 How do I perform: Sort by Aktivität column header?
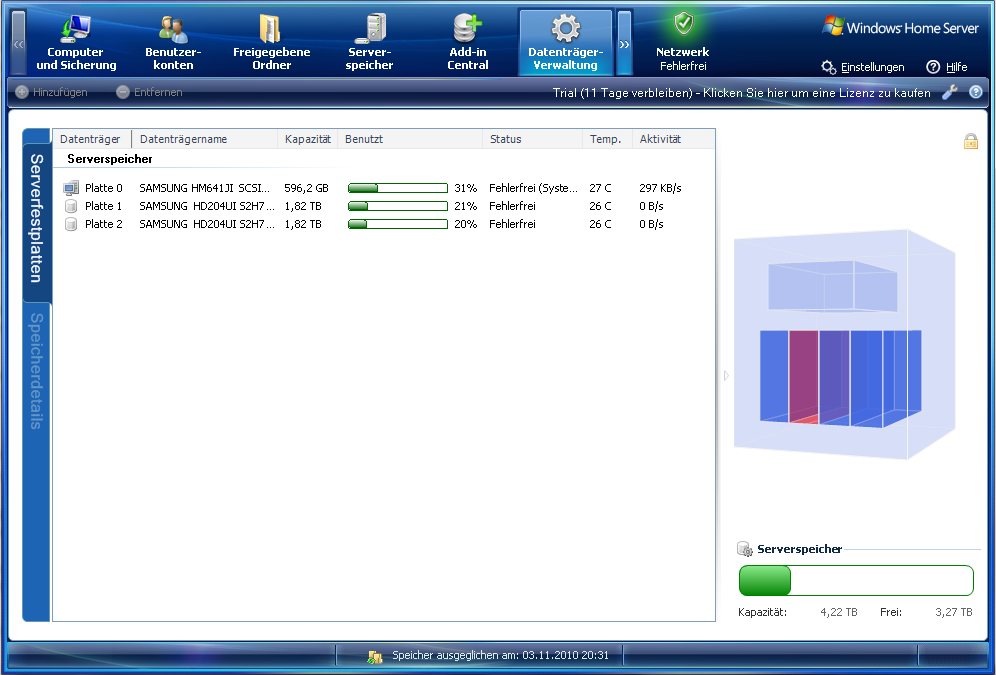coord(673,139)
